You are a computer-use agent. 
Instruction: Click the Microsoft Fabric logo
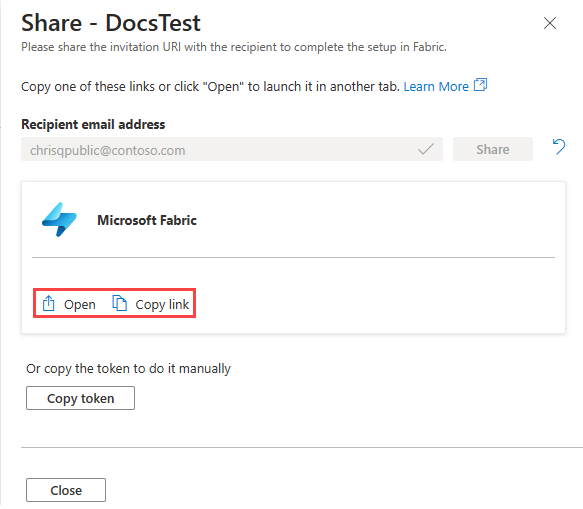click(59, 220)
